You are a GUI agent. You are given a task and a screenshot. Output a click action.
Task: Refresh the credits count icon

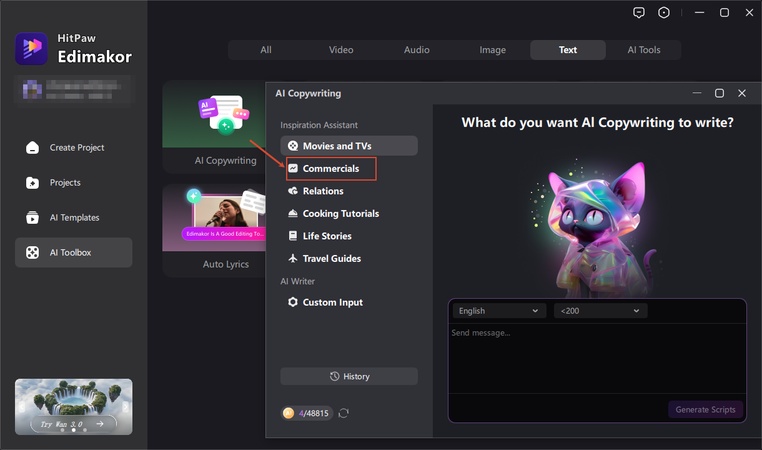pyautogui.click(x=344, y=413)
